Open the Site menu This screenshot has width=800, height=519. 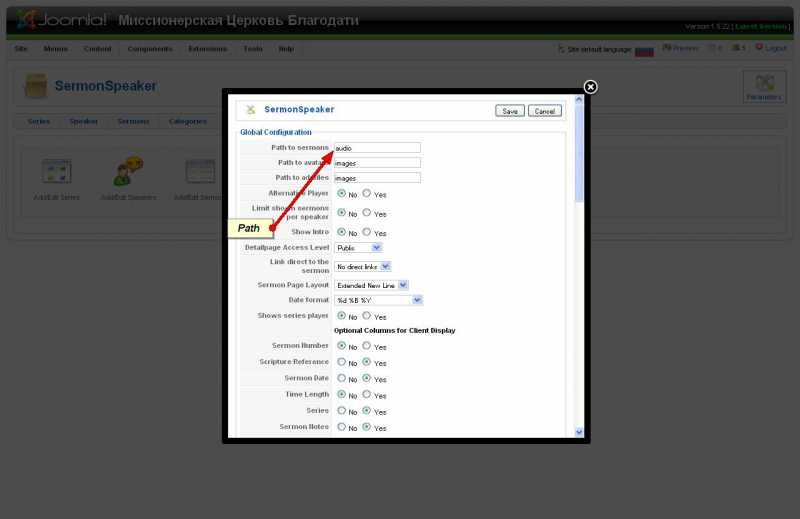21,49
